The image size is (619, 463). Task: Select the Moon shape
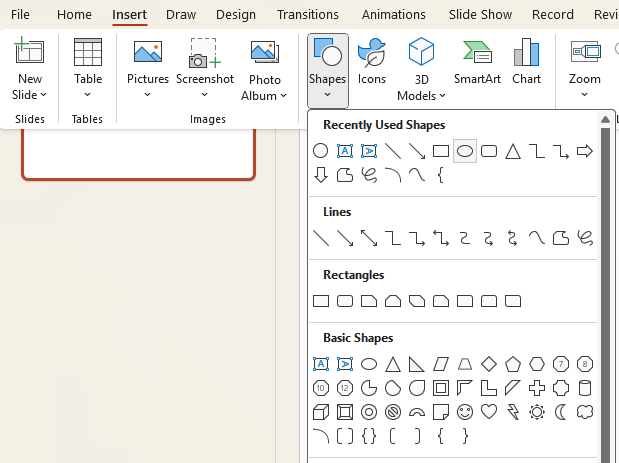[561, 412]
